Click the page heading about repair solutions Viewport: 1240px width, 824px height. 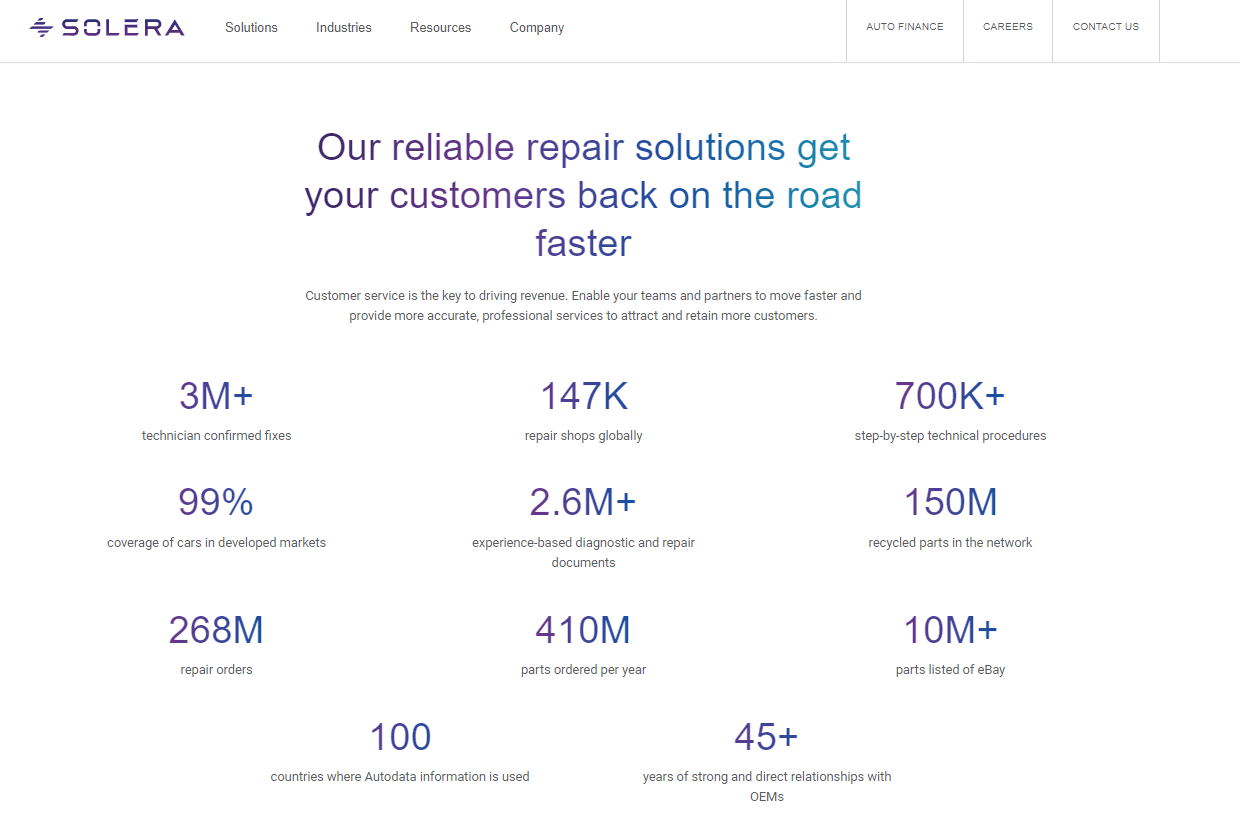[x=583, y=195]
